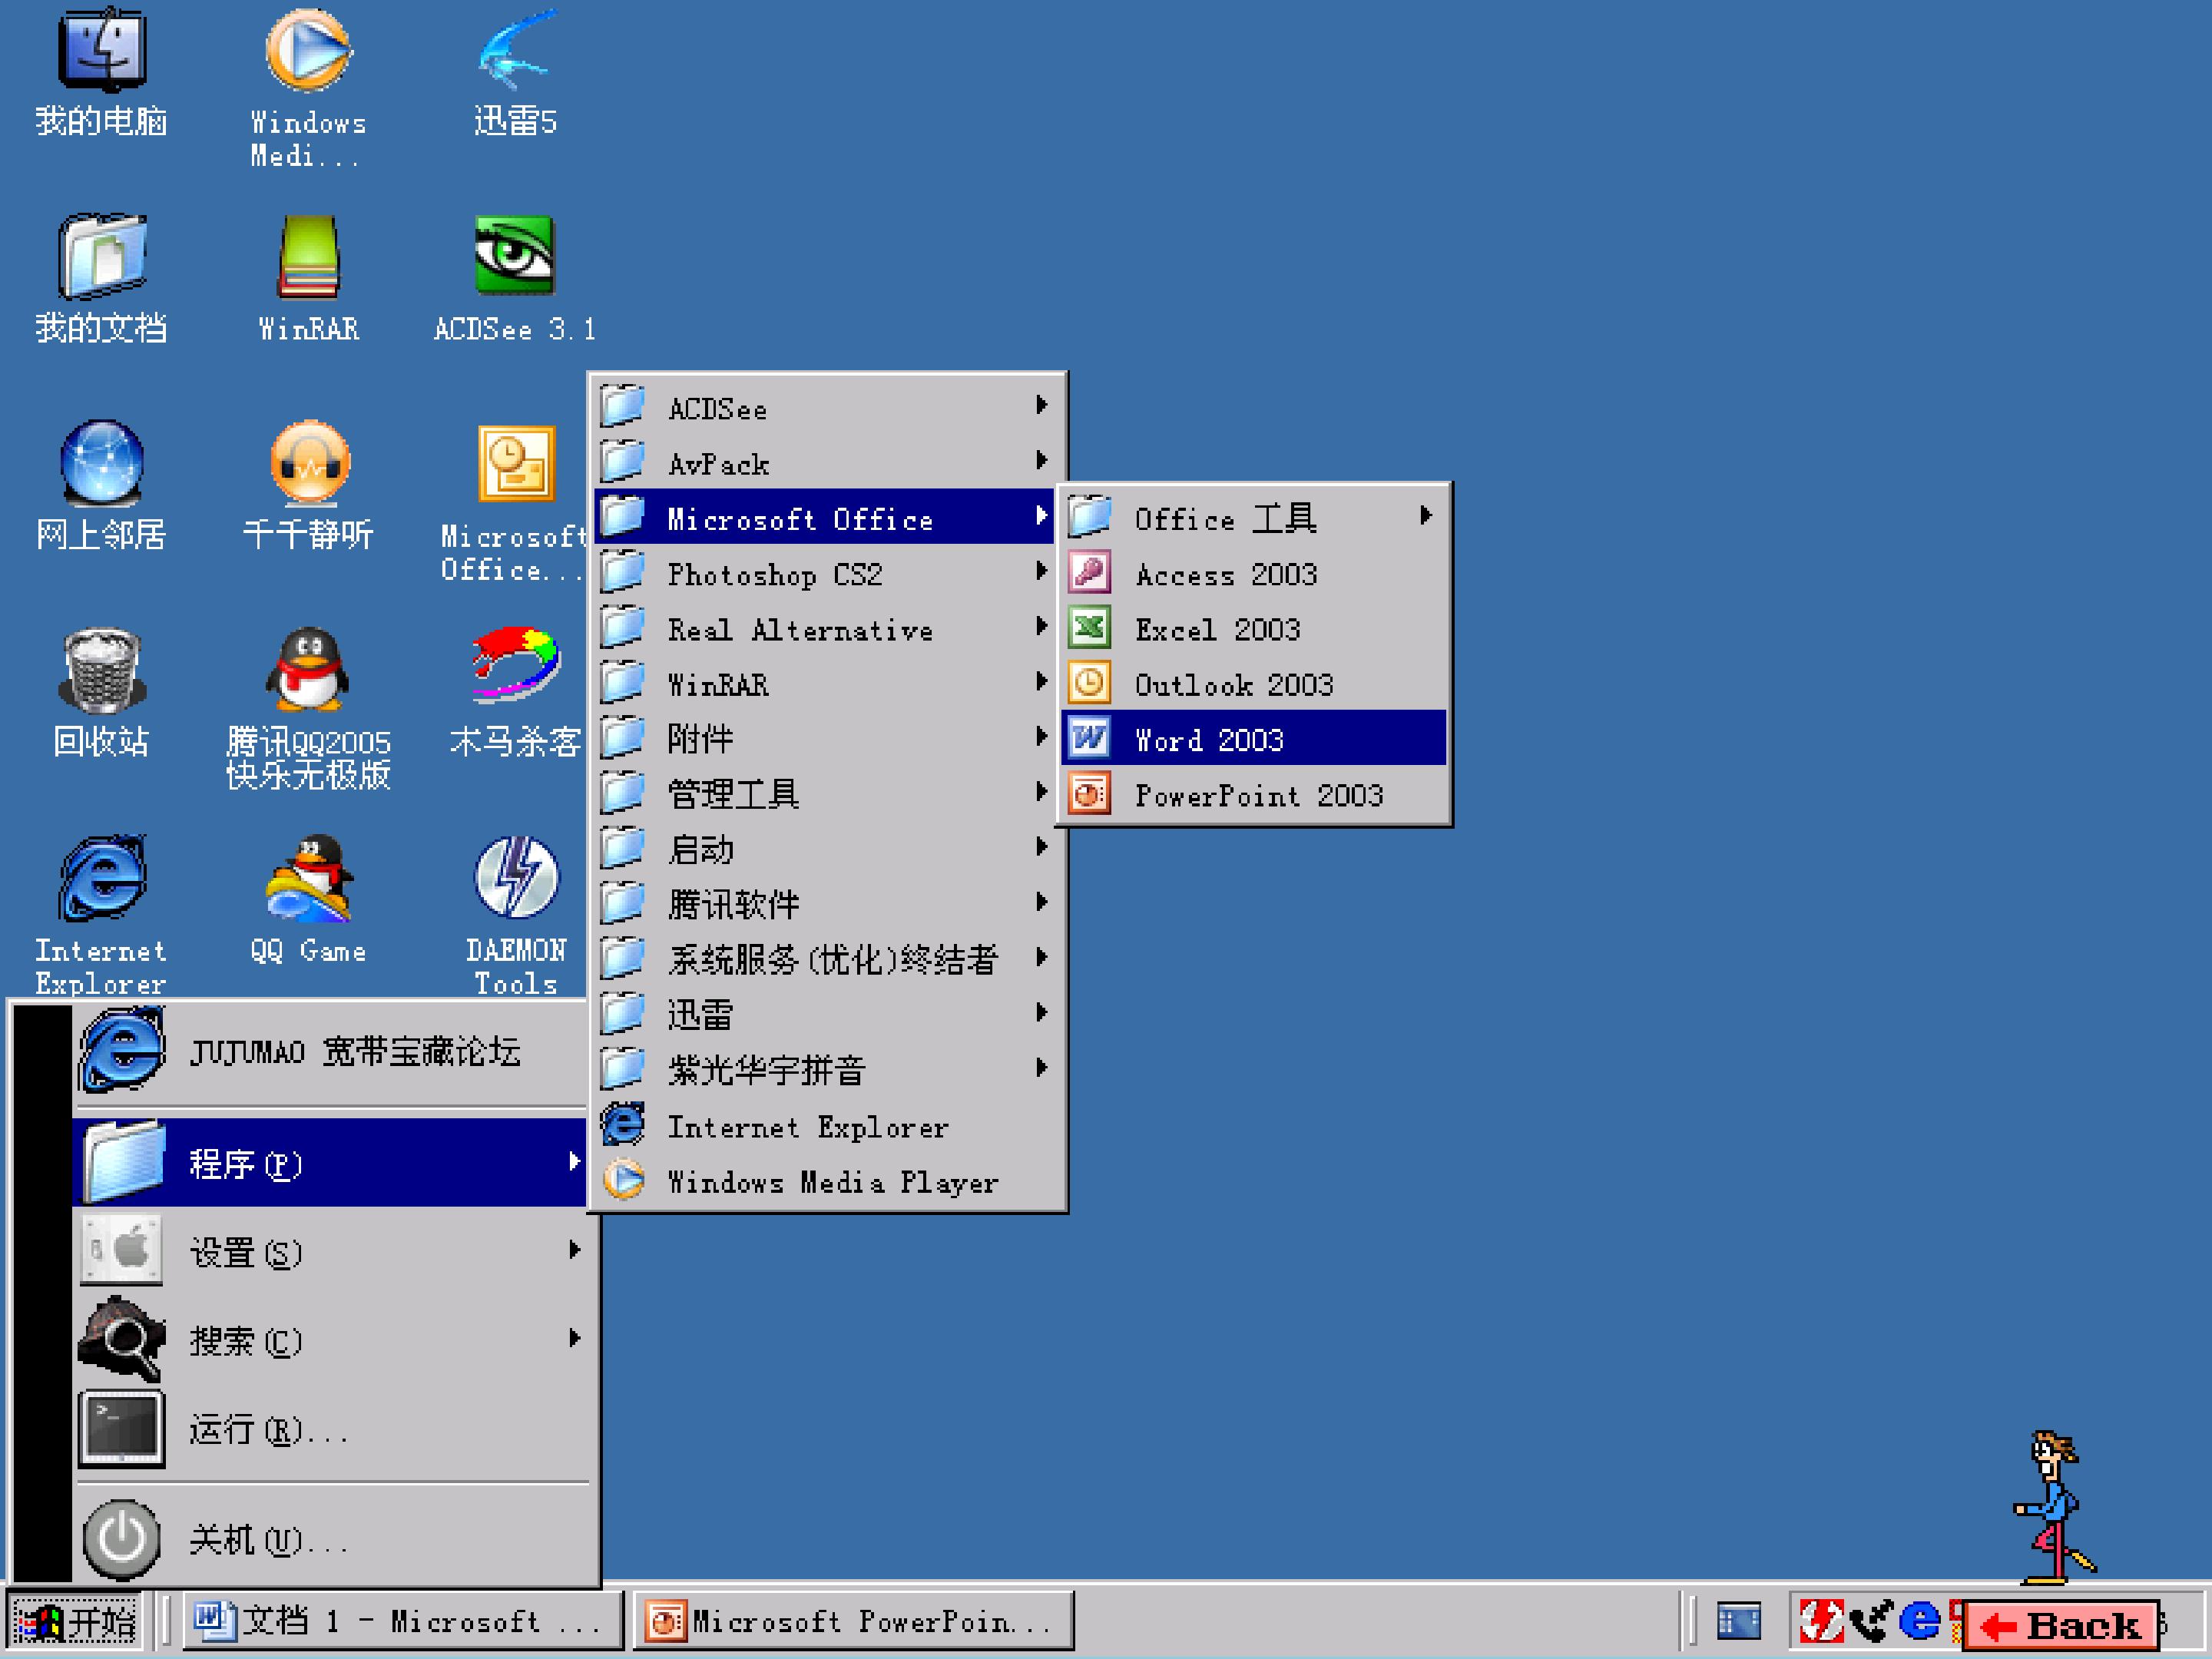Expand the 搜索(C) start menu entry
This screenshot has height=1659, width=2212.
(331, 1339)
